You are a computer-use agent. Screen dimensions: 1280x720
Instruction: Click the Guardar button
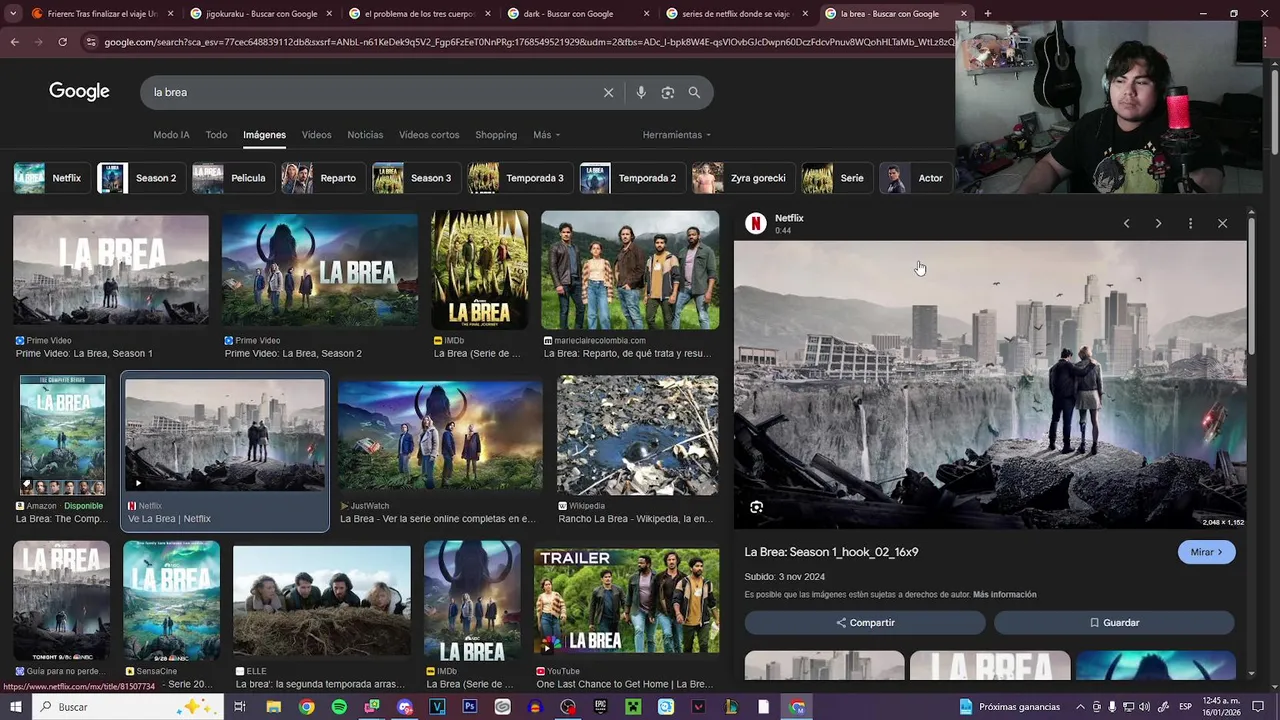(1114, 623)
